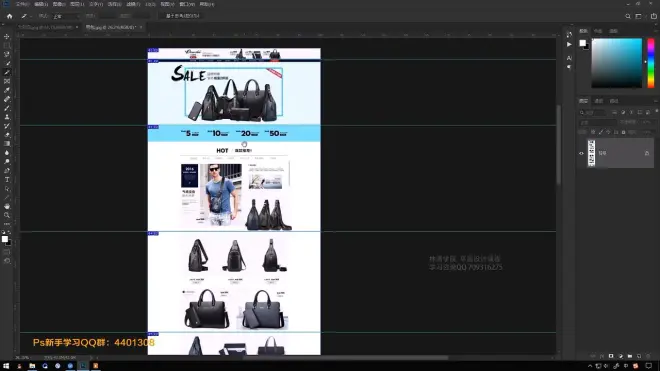Viewport: 660px width, 371px height.
Task: Toggle lock image pixels brush icon
Action: tap(601, 132)
